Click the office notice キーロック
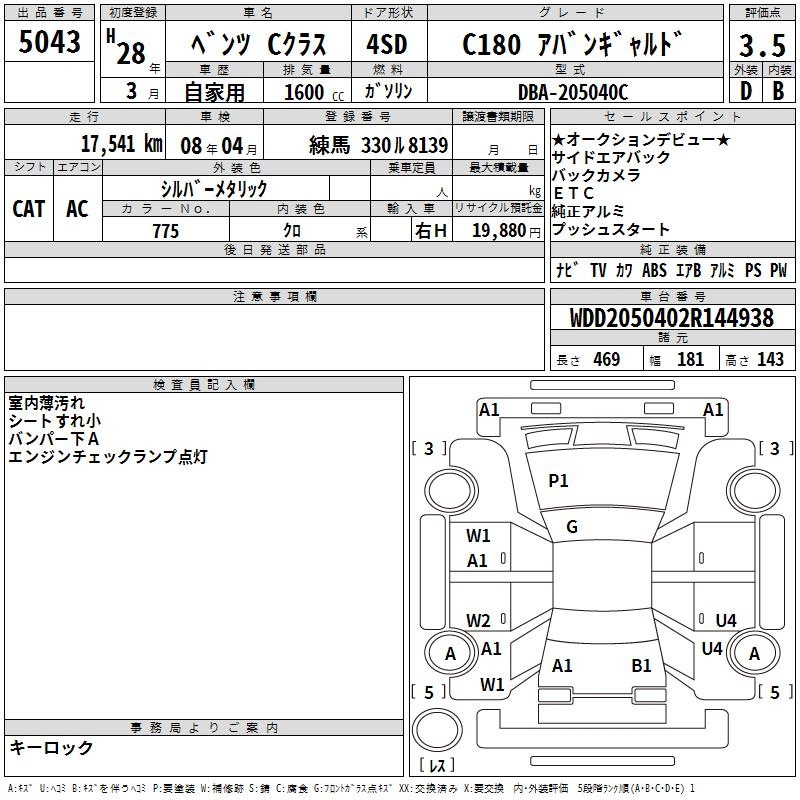 click(x=52, y=748)
